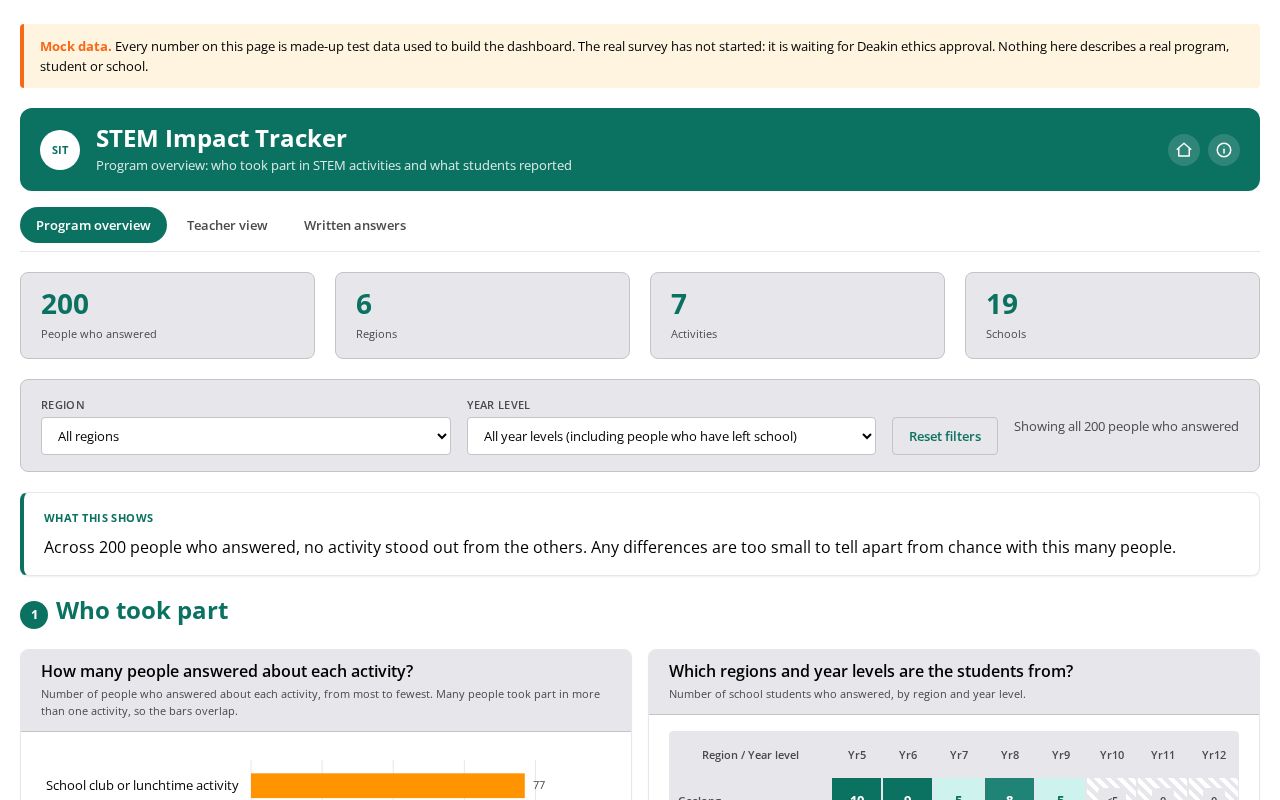The width and height of the screenshot is (1280, 800).
Task: Click the Yr8 column header
Action: 1010,755
